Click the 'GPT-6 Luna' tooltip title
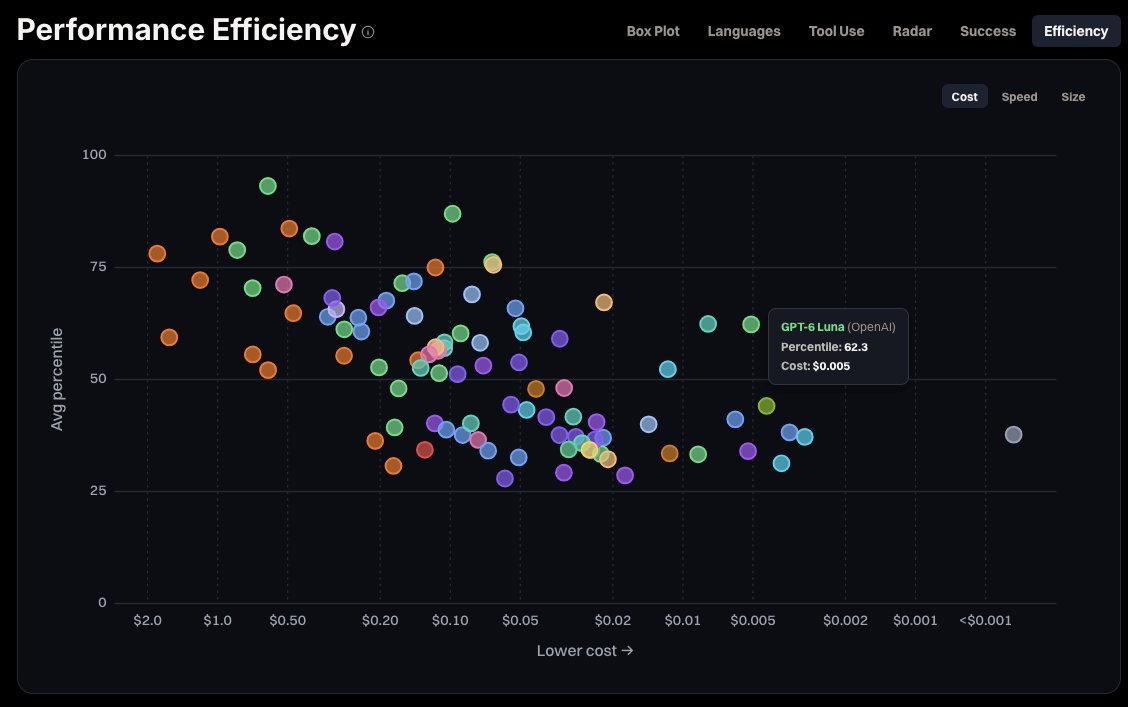1128x707 pixels. (x=812, y=327)
